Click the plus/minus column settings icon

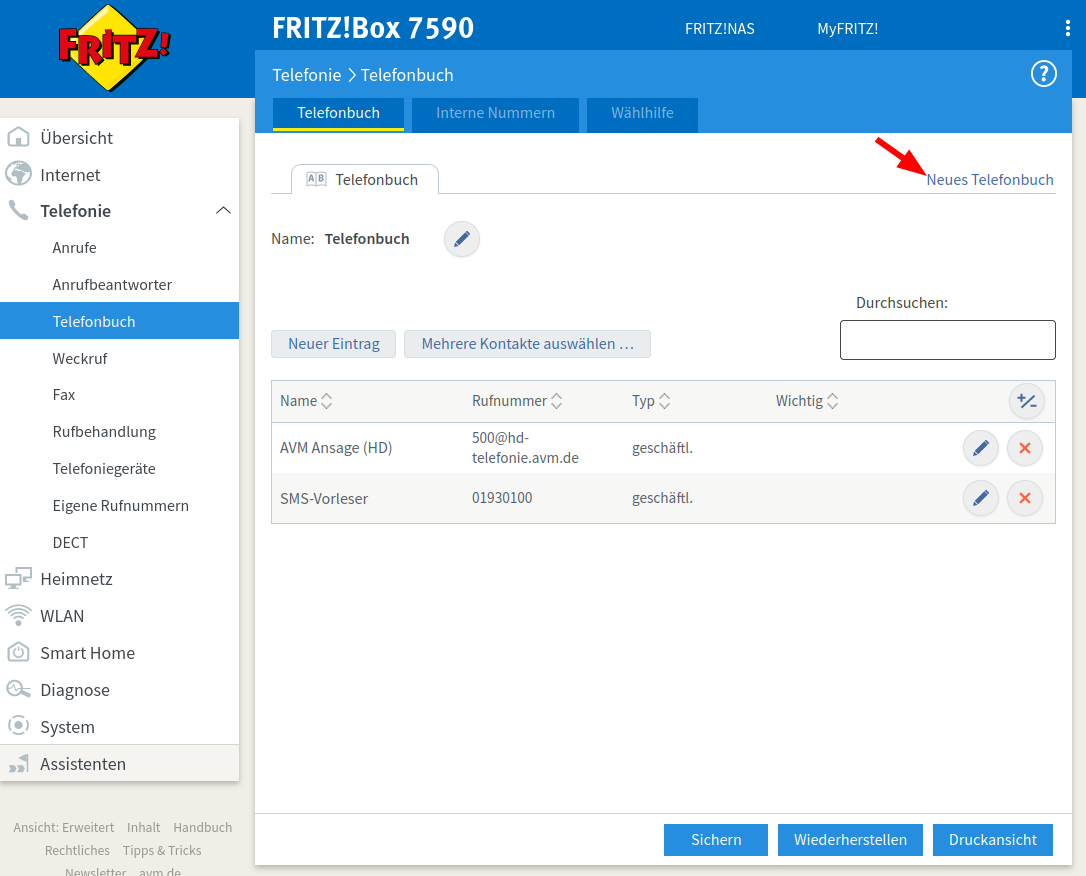point(1025,401)
